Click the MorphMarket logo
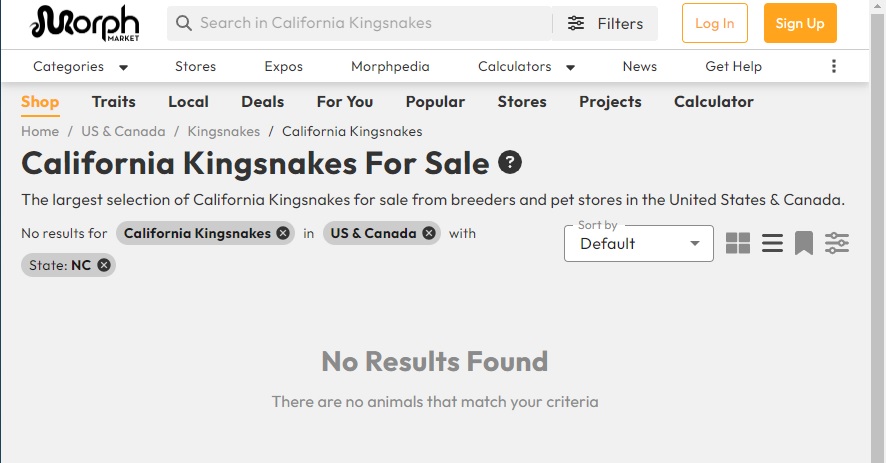The image size is (886, 463). pos(85,23)
